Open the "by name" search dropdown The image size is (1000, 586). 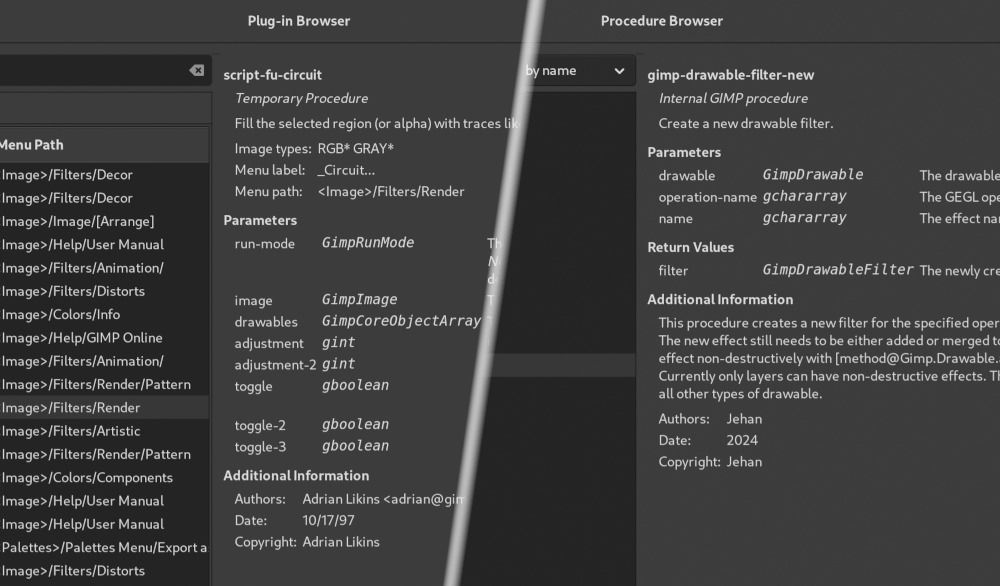pos(576,71)
